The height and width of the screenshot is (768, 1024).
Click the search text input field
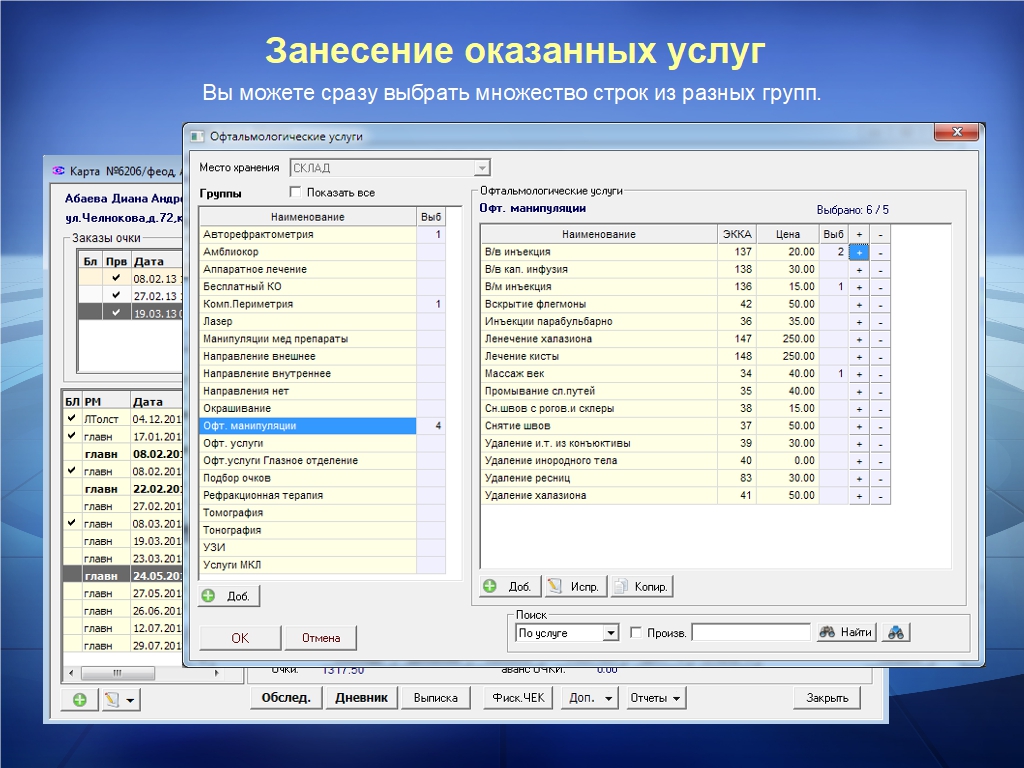click(x=750, y=633)
